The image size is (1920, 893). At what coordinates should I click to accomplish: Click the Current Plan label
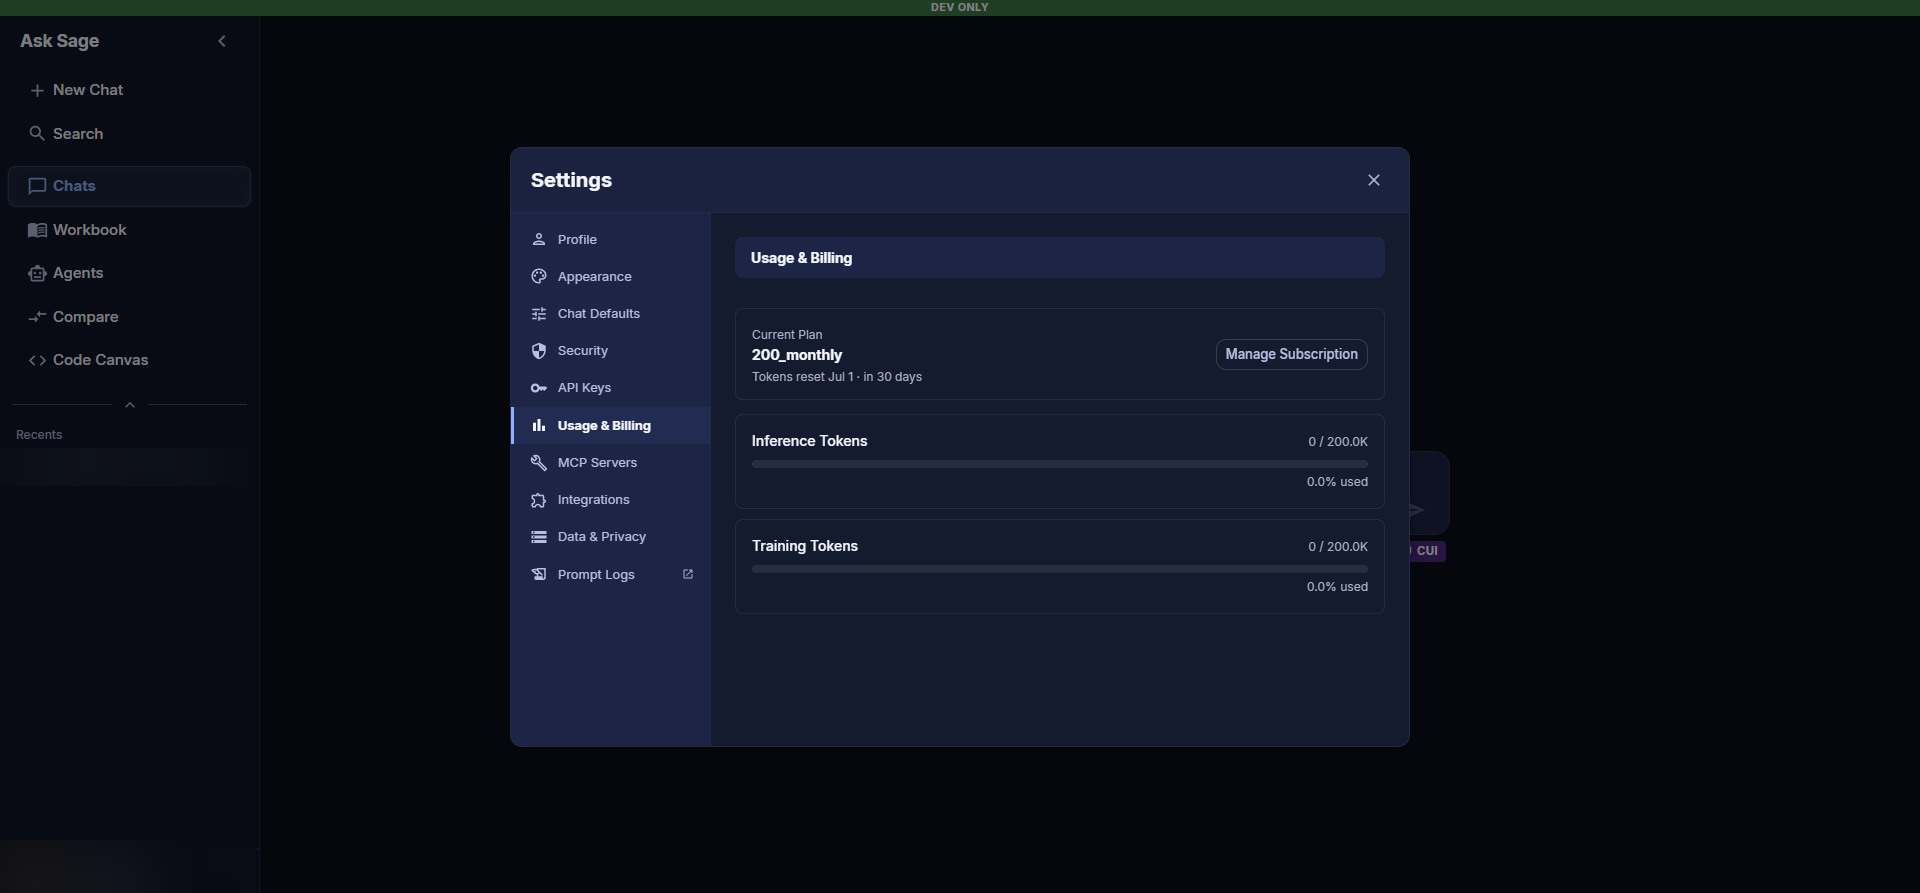tap(787, 335)
